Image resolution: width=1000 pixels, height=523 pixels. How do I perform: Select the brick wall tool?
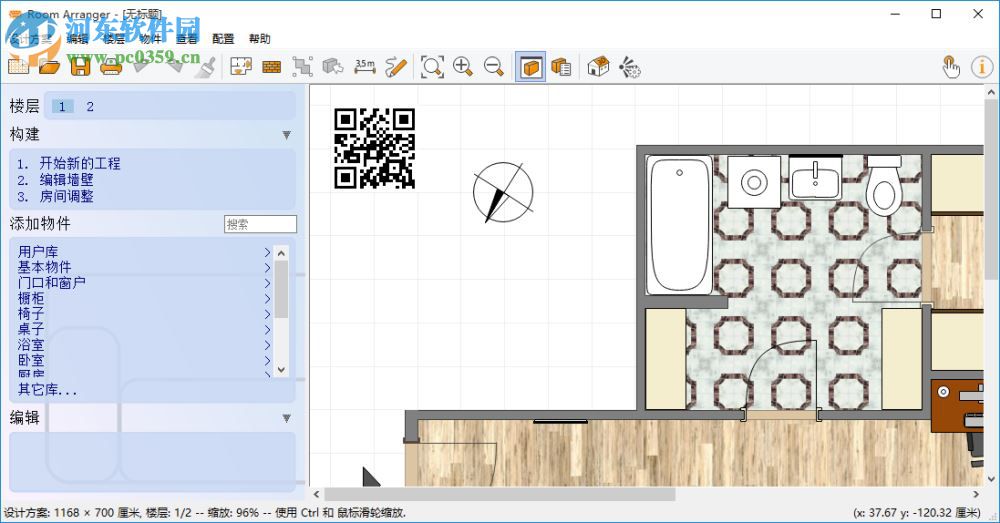coord(271,67)
